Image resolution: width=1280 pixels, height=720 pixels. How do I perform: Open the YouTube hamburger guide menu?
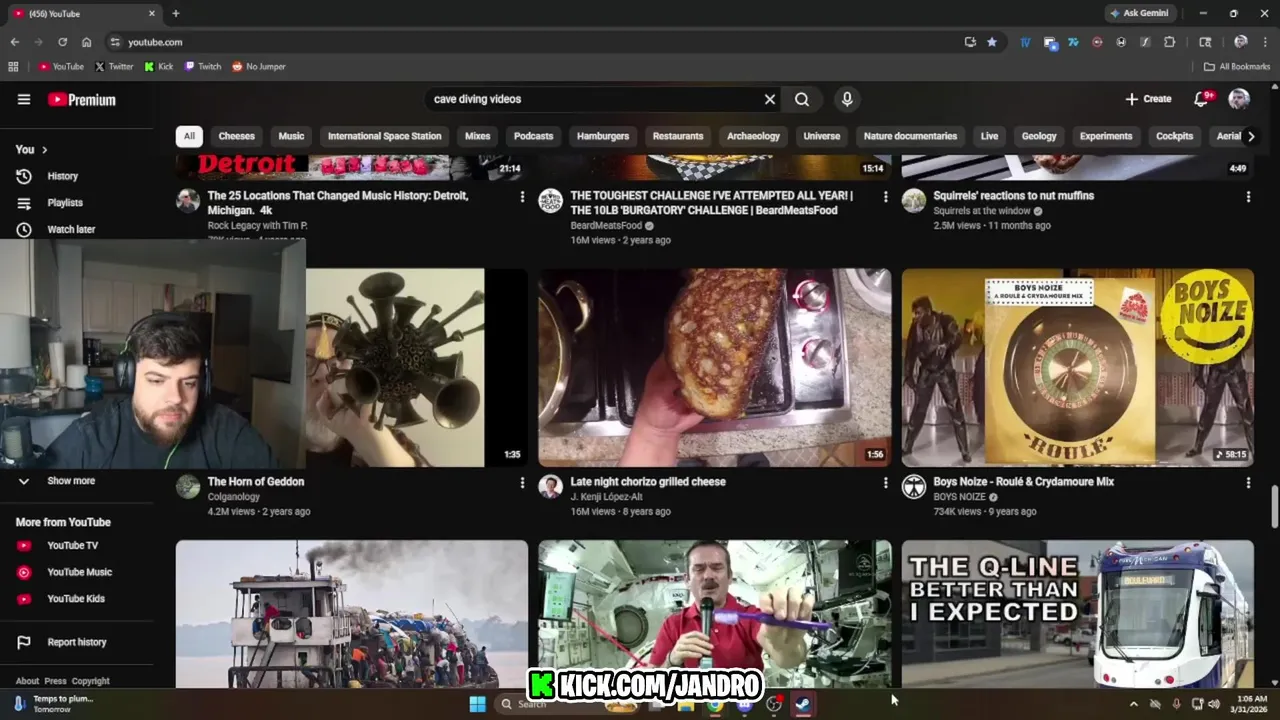24,99
